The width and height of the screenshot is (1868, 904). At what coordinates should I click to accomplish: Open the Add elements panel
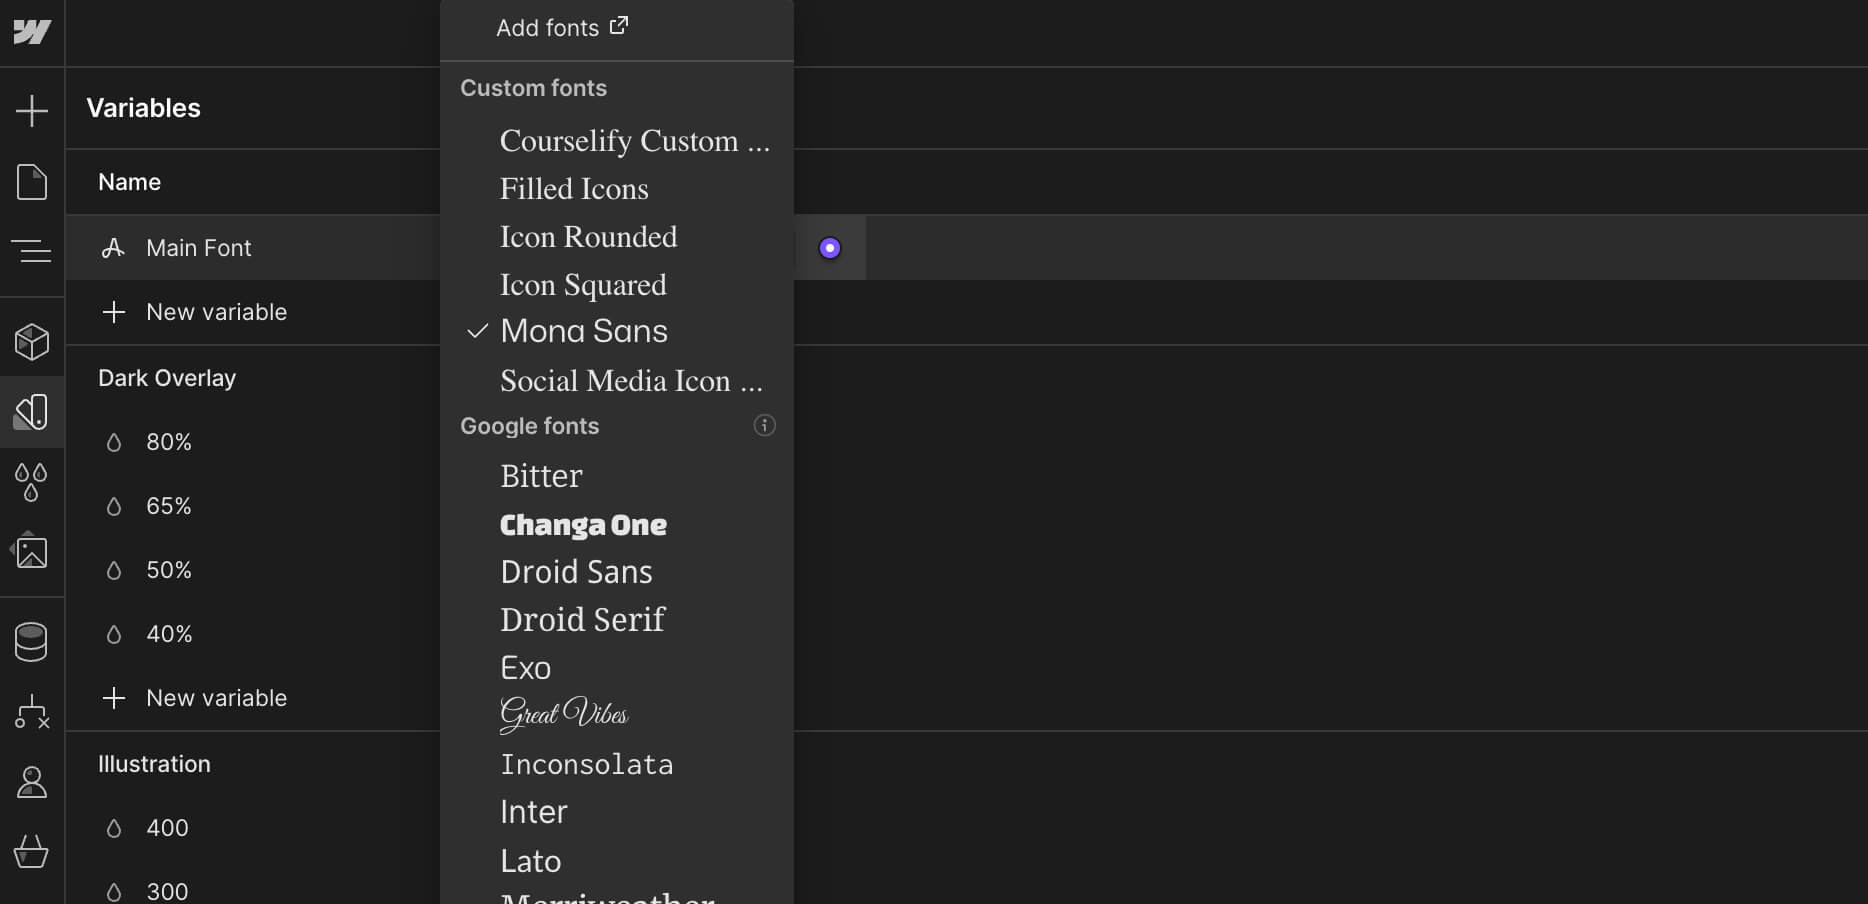[32, 110]
